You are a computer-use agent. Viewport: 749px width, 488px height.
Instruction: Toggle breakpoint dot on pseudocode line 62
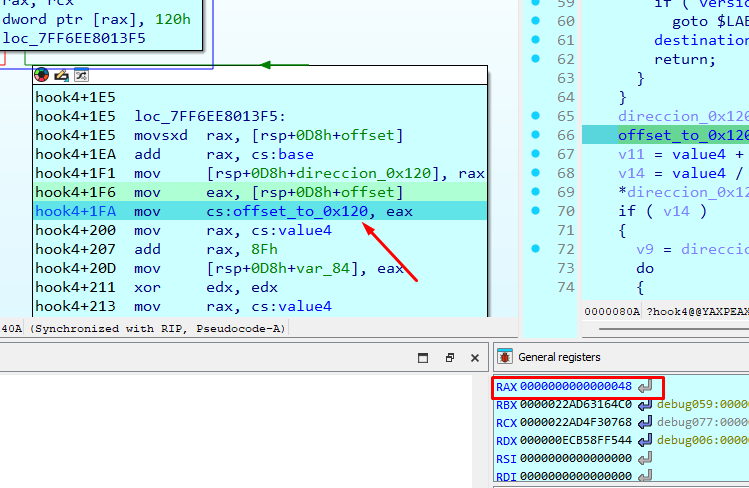coord(535,59)
